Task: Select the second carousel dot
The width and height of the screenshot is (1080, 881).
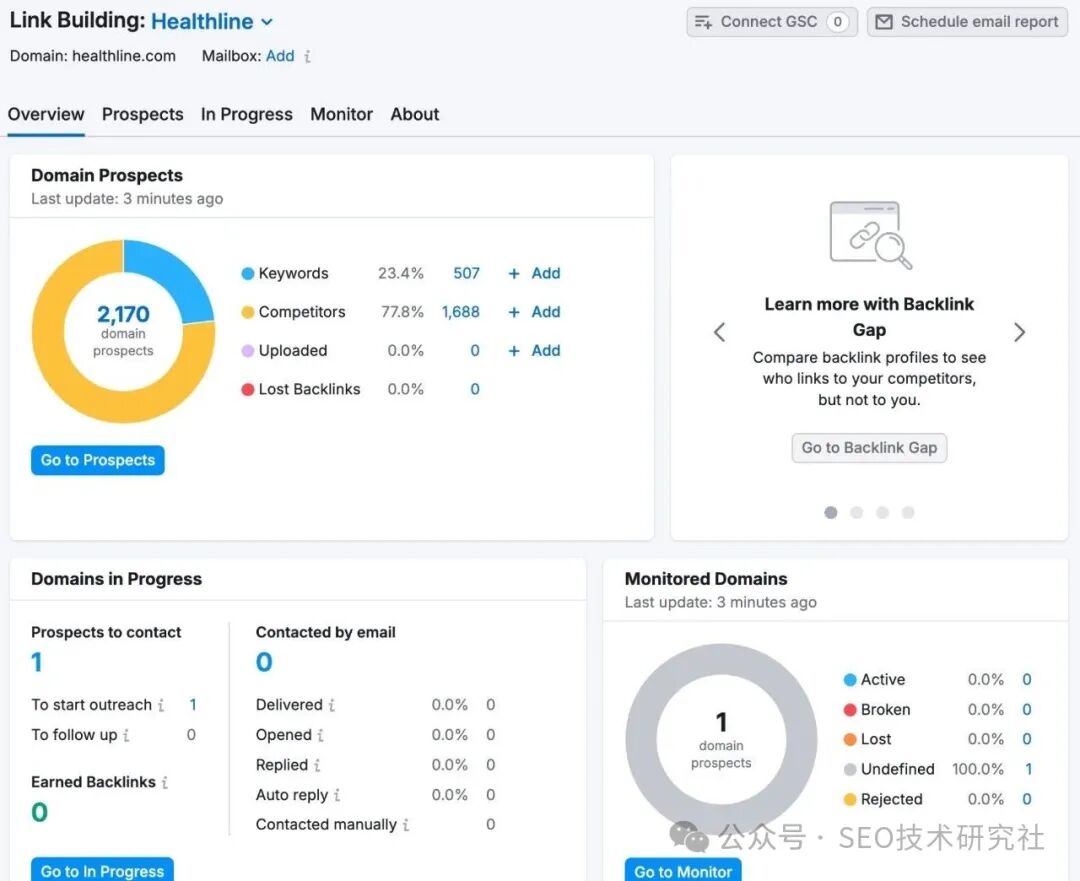Action: [x=856, y=512]
